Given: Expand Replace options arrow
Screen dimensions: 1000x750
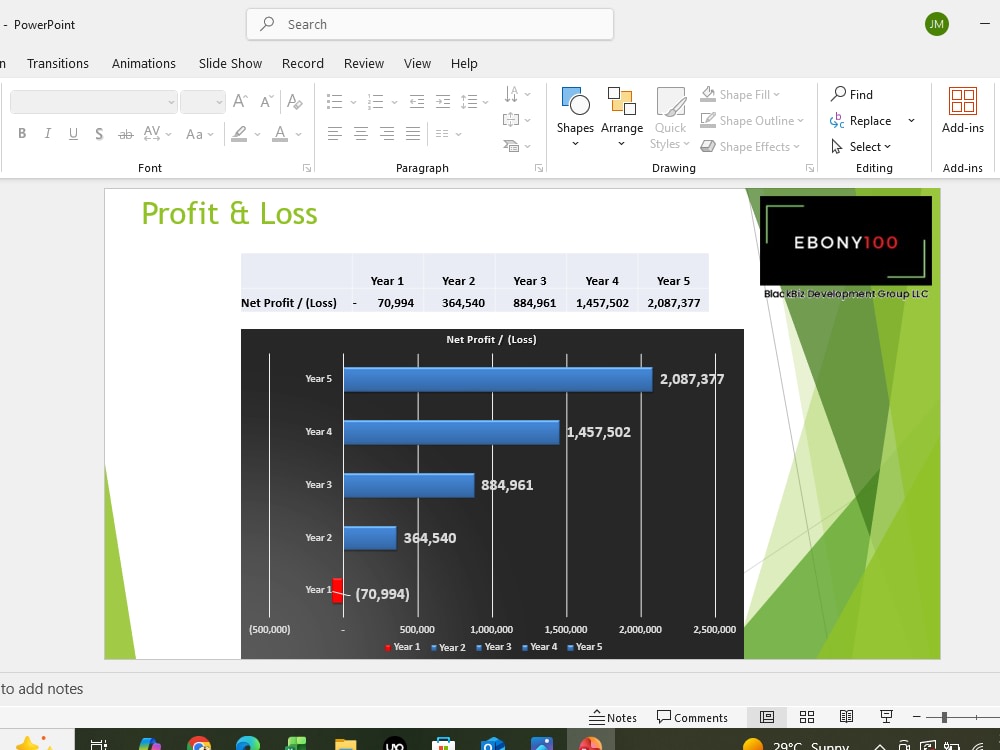Looking at the screenshot, I should point(911,121).
